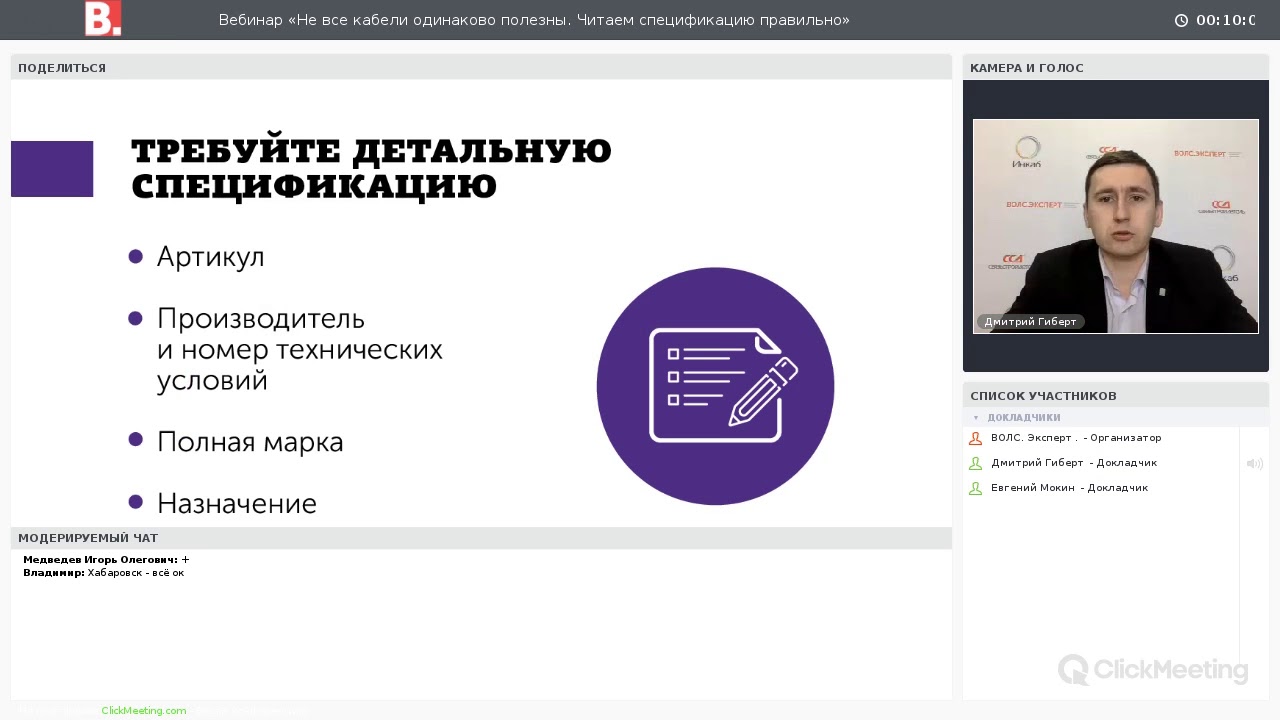Image resolution: width=1280 pixels, height=720 pixels.
Task: Click the speaker video thumbnail
Action: [1116, 226]
